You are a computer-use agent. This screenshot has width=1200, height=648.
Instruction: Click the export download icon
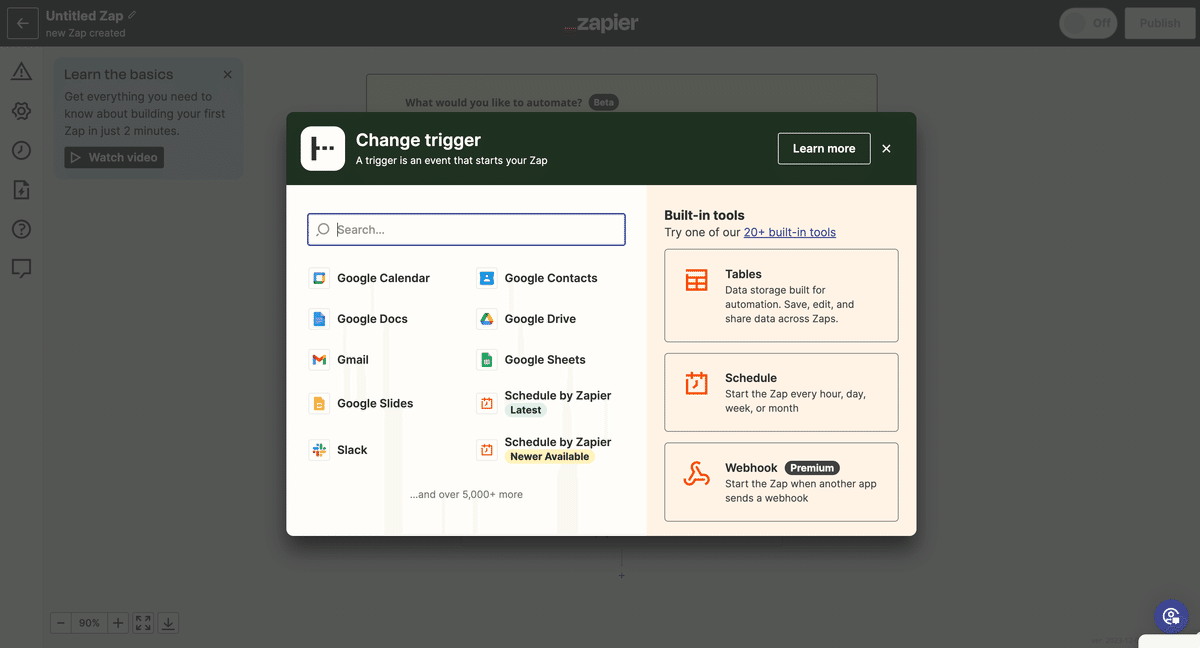tap(168, 623)
